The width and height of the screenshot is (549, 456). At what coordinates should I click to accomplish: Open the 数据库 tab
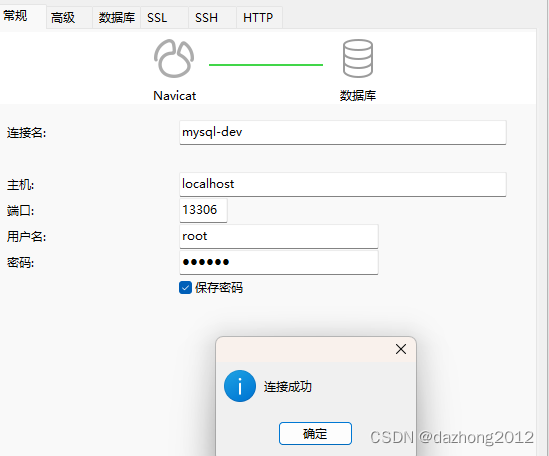coord(117,18)
